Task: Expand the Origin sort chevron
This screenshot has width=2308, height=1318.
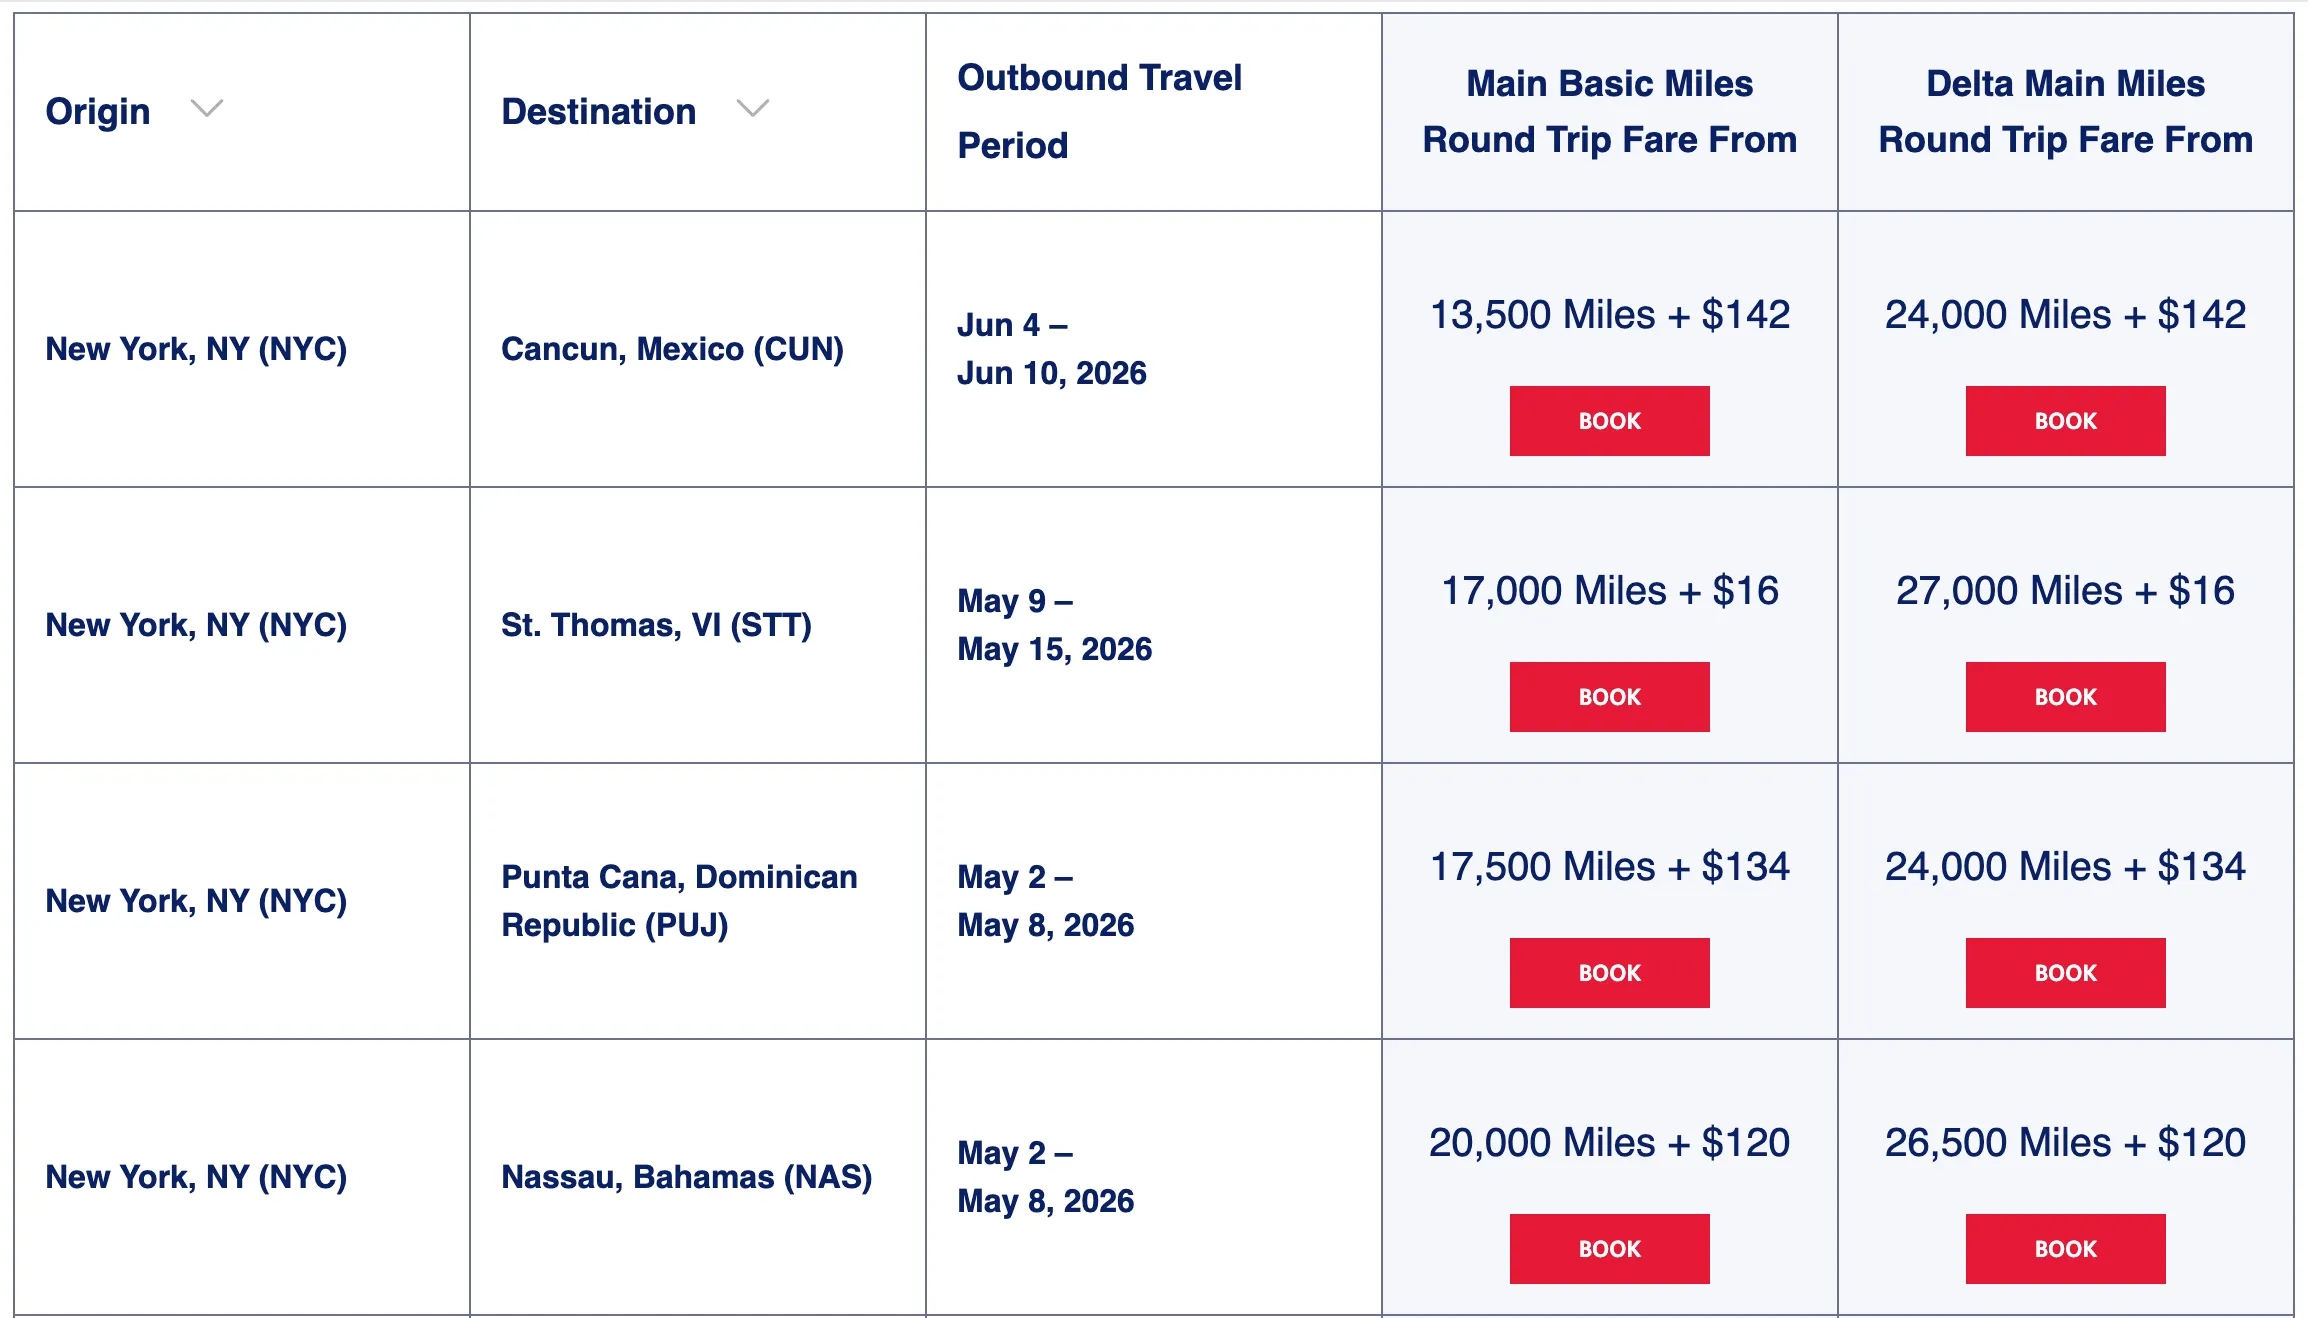Action: (x=206, y=108)
